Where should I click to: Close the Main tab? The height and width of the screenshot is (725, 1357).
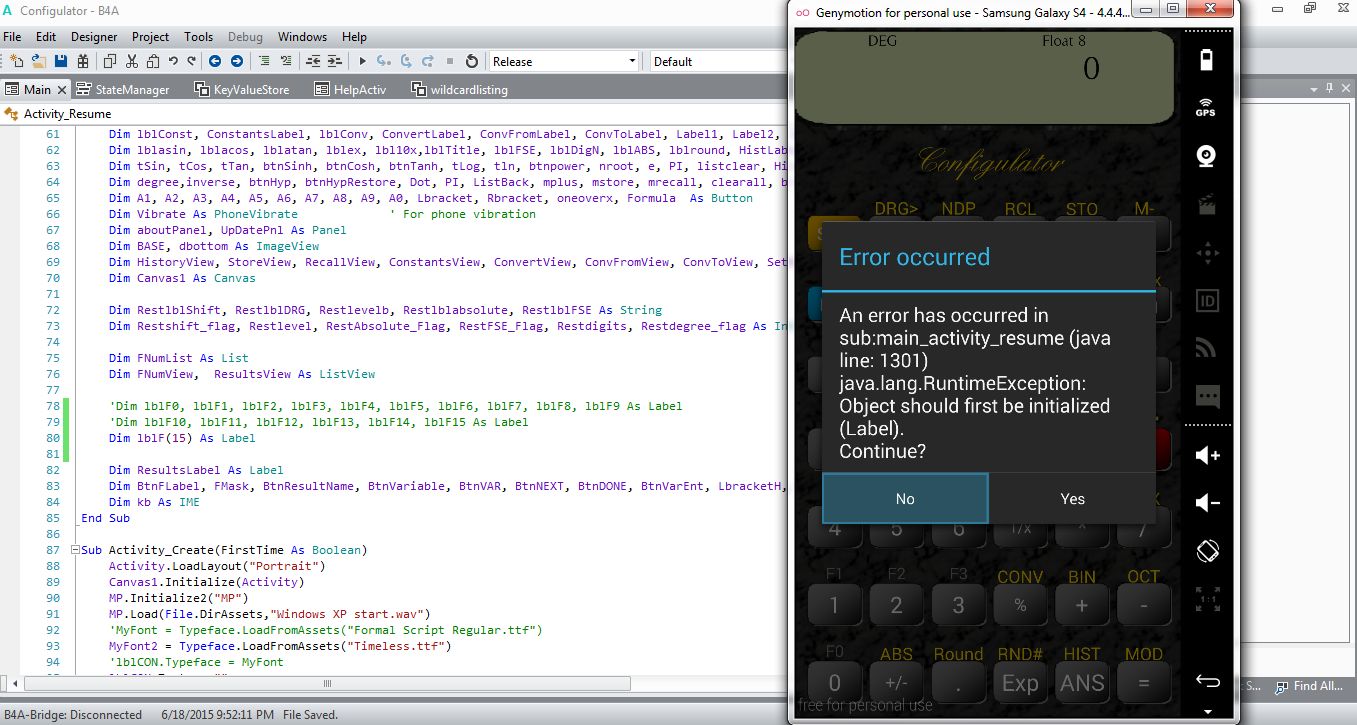[x=61, y=89]
